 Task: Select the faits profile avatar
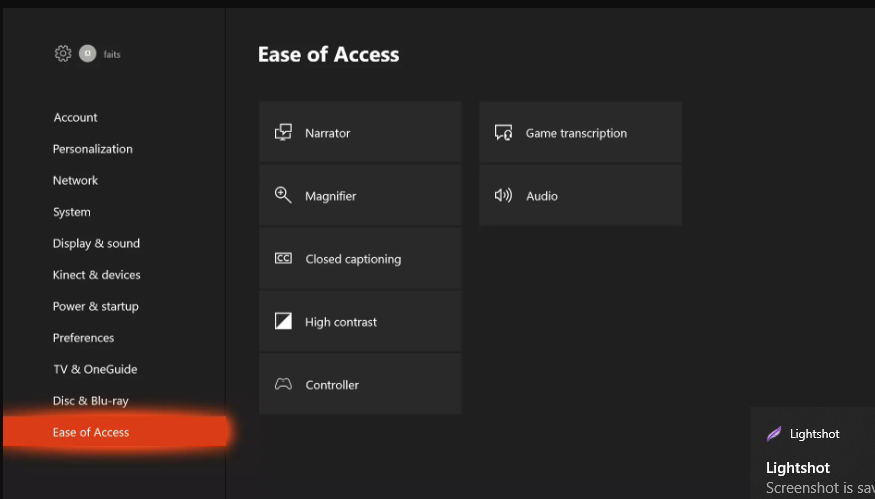click(x=88, y=54)
